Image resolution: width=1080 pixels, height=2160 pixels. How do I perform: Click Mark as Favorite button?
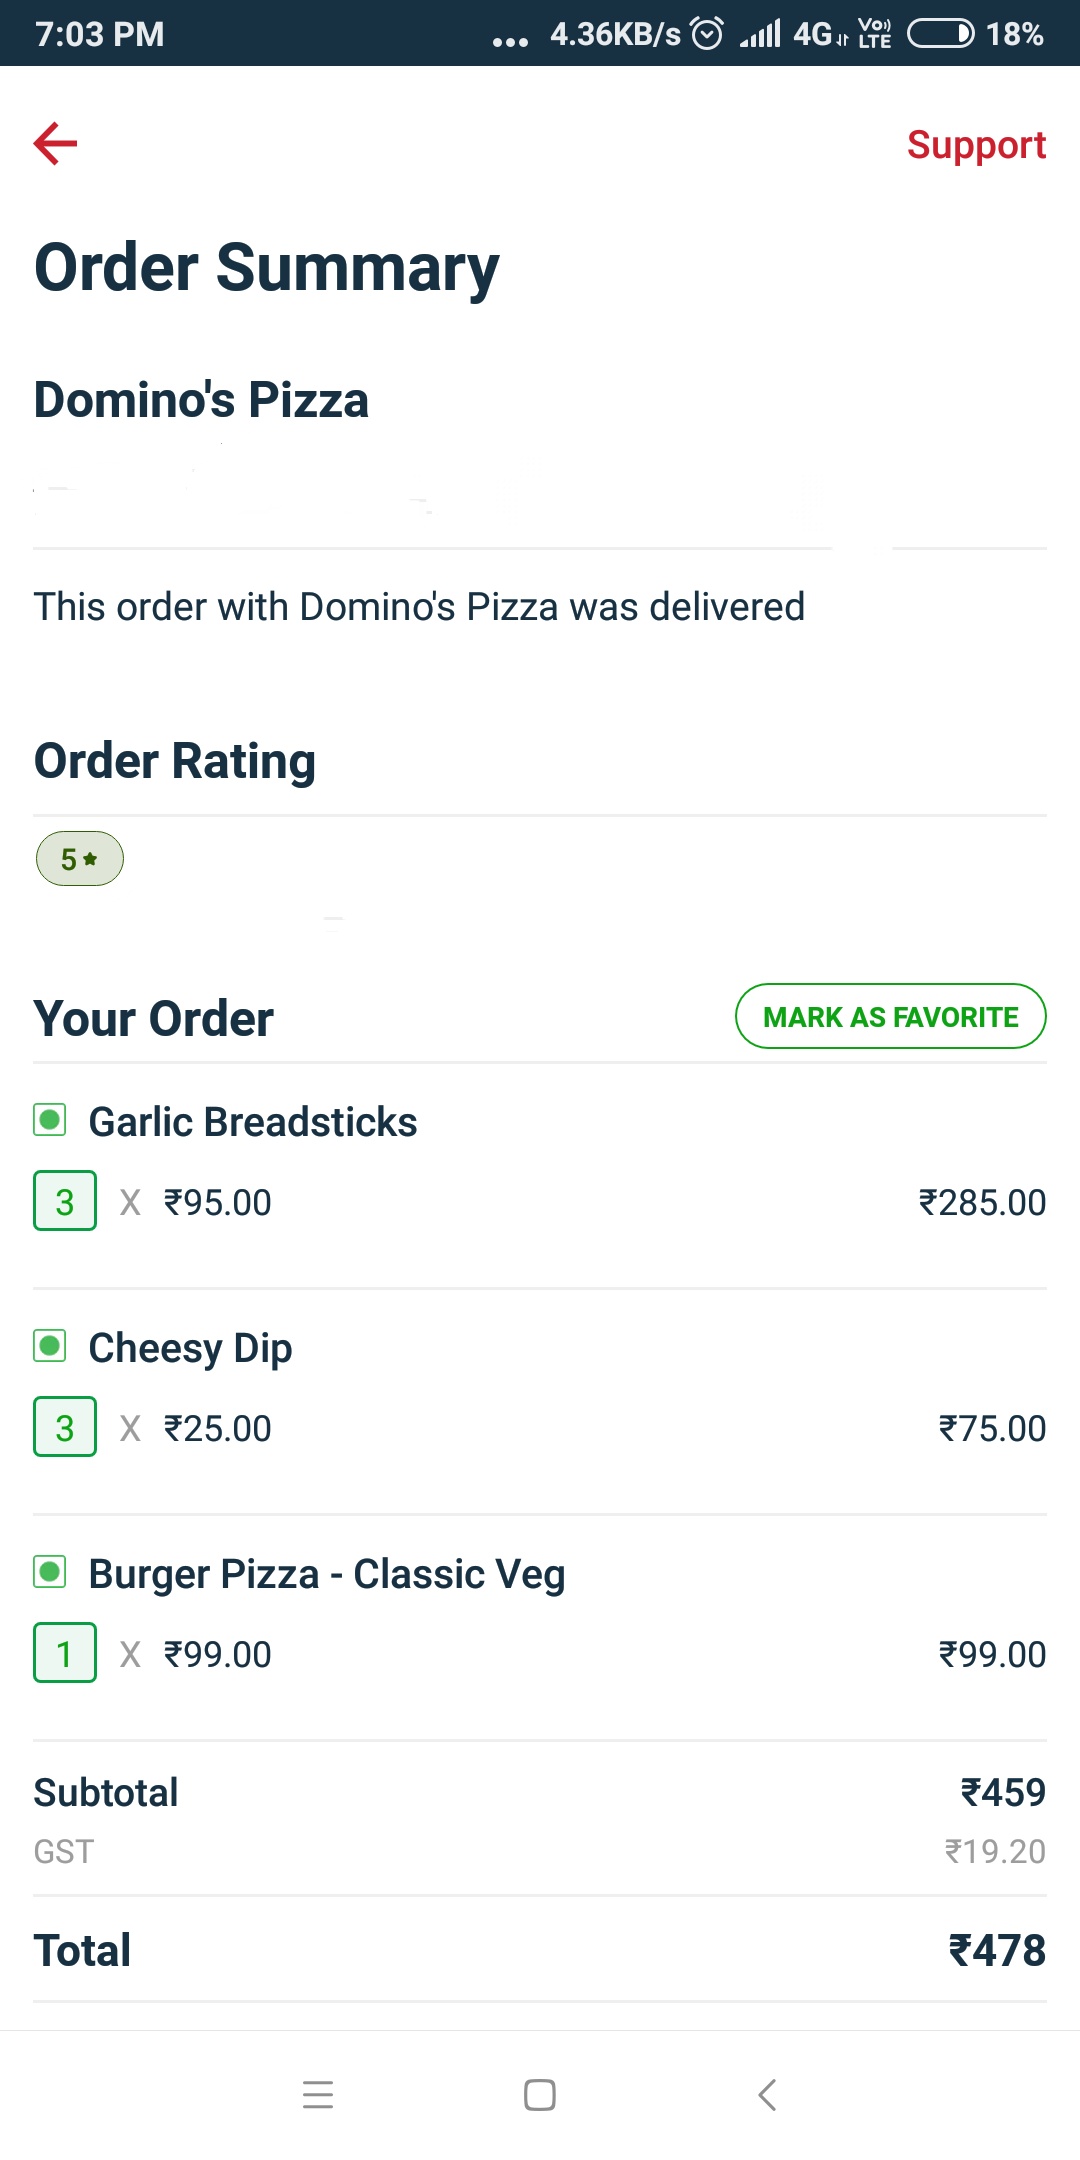coord(890,1017)
